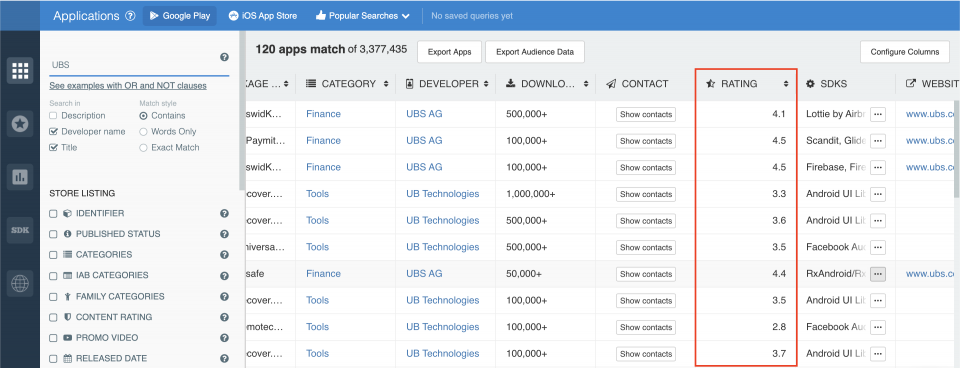The image size is (960, 368).
Task: Click the star icon in RATING header
Action: 710,84
